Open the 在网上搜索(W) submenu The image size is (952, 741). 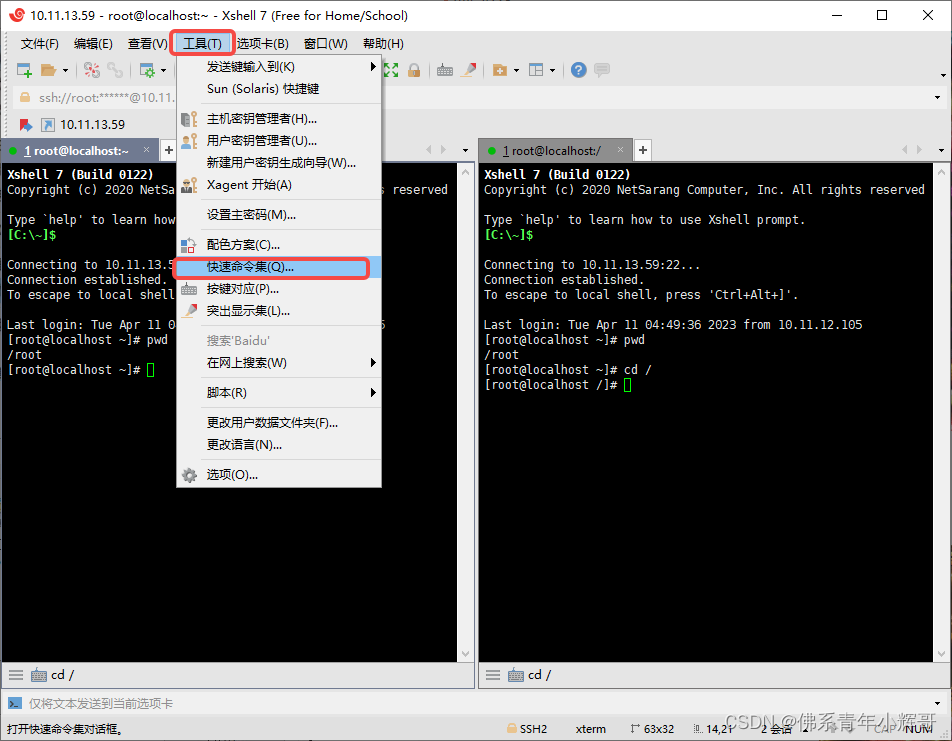pos(279,363)
